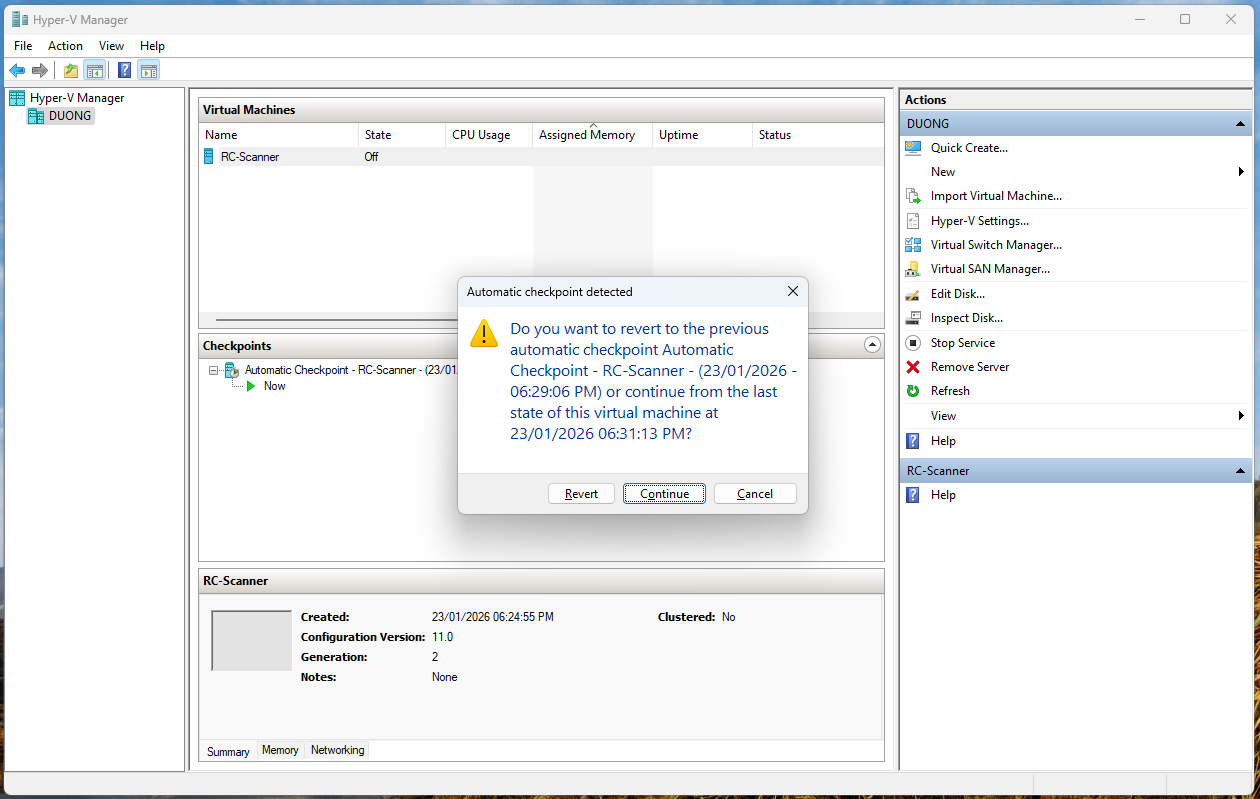
Task: Click the Cancel button in dialog
Action: tap(755, 494)
